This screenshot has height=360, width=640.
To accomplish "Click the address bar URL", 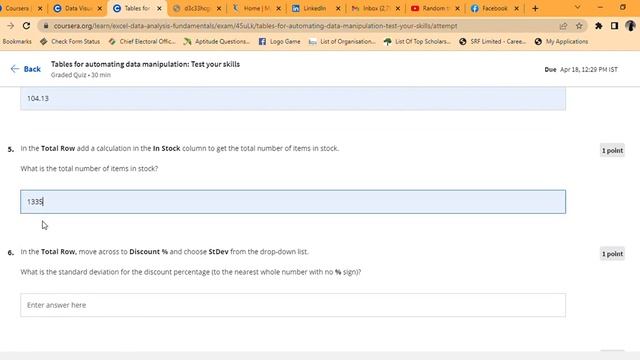I will 255,26.
